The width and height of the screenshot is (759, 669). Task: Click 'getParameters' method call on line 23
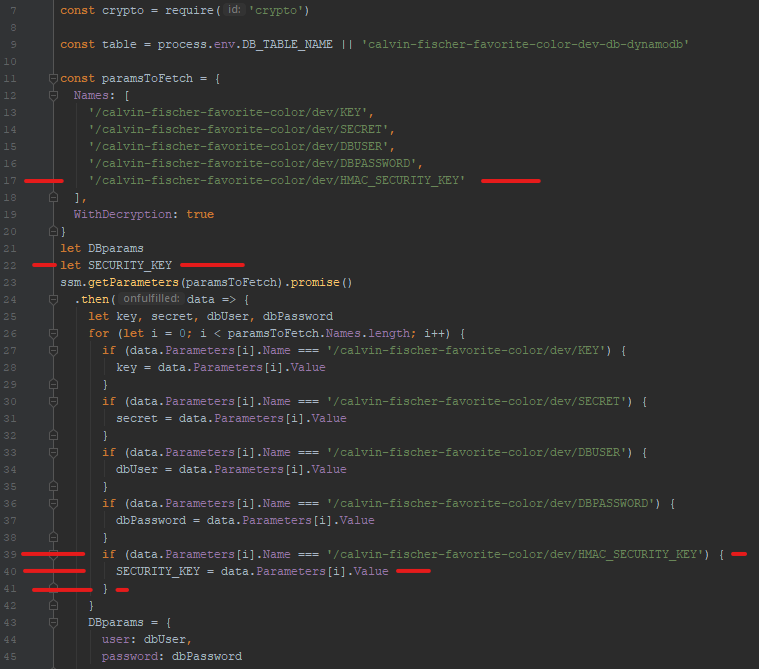click(133, 282)
